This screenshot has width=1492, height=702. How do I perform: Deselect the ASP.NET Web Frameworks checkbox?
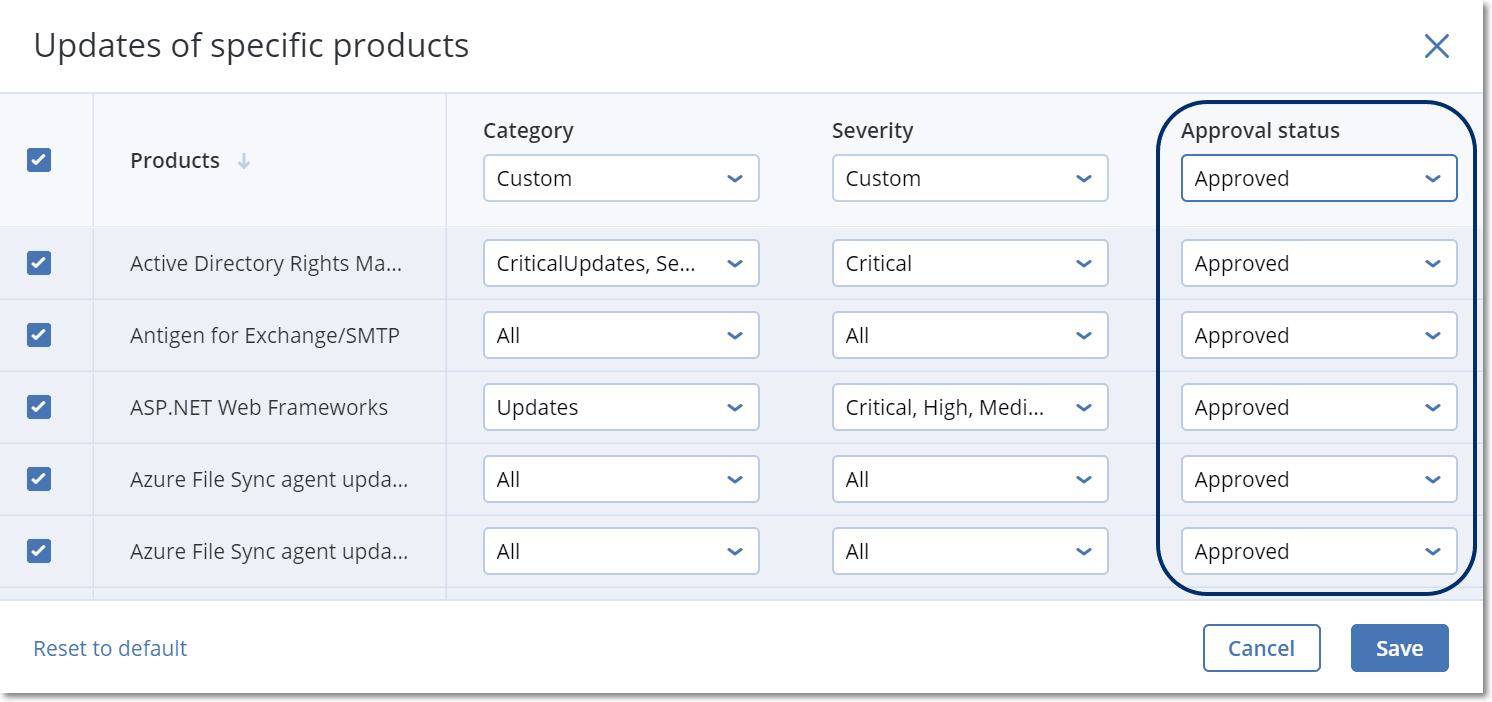(x=39, y=407)
